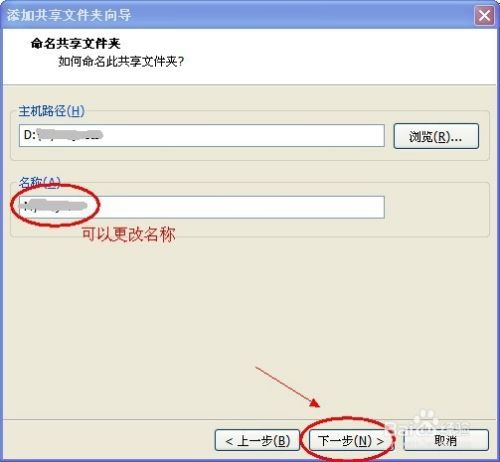Go back with 上一步(B) button

[257, 441]
